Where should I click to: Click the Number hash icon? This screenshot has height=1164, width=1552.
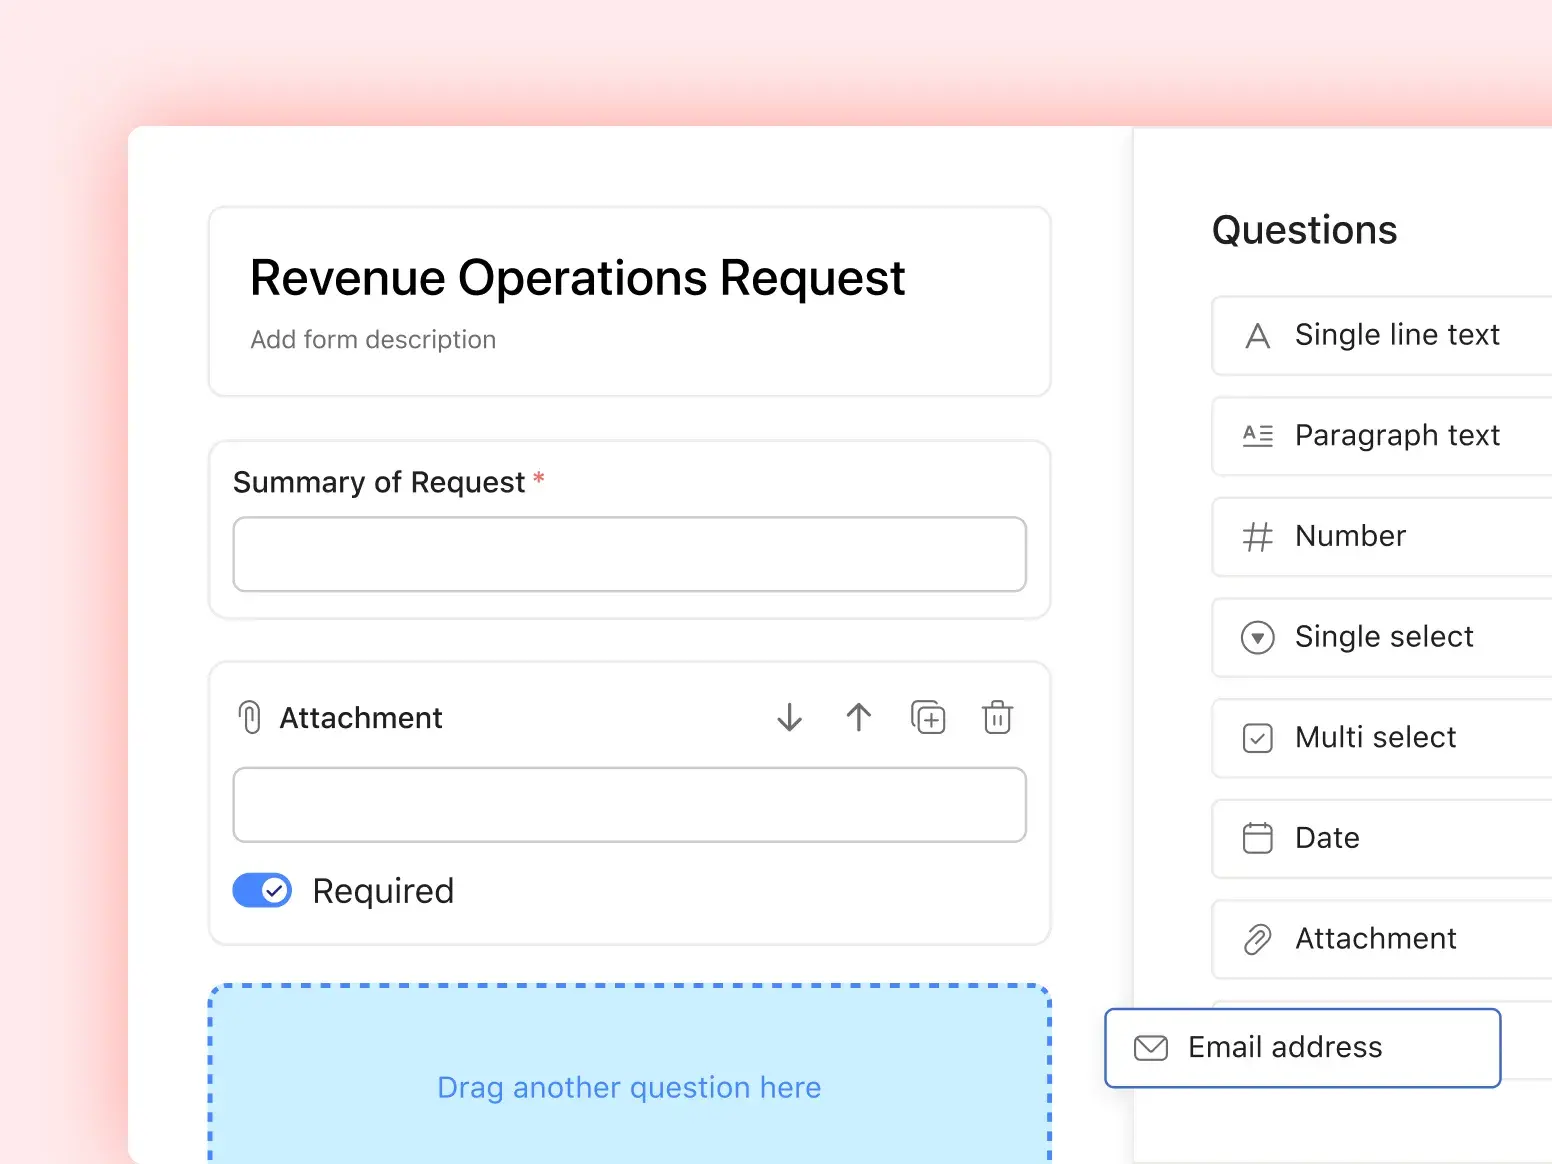[1257, 537]
